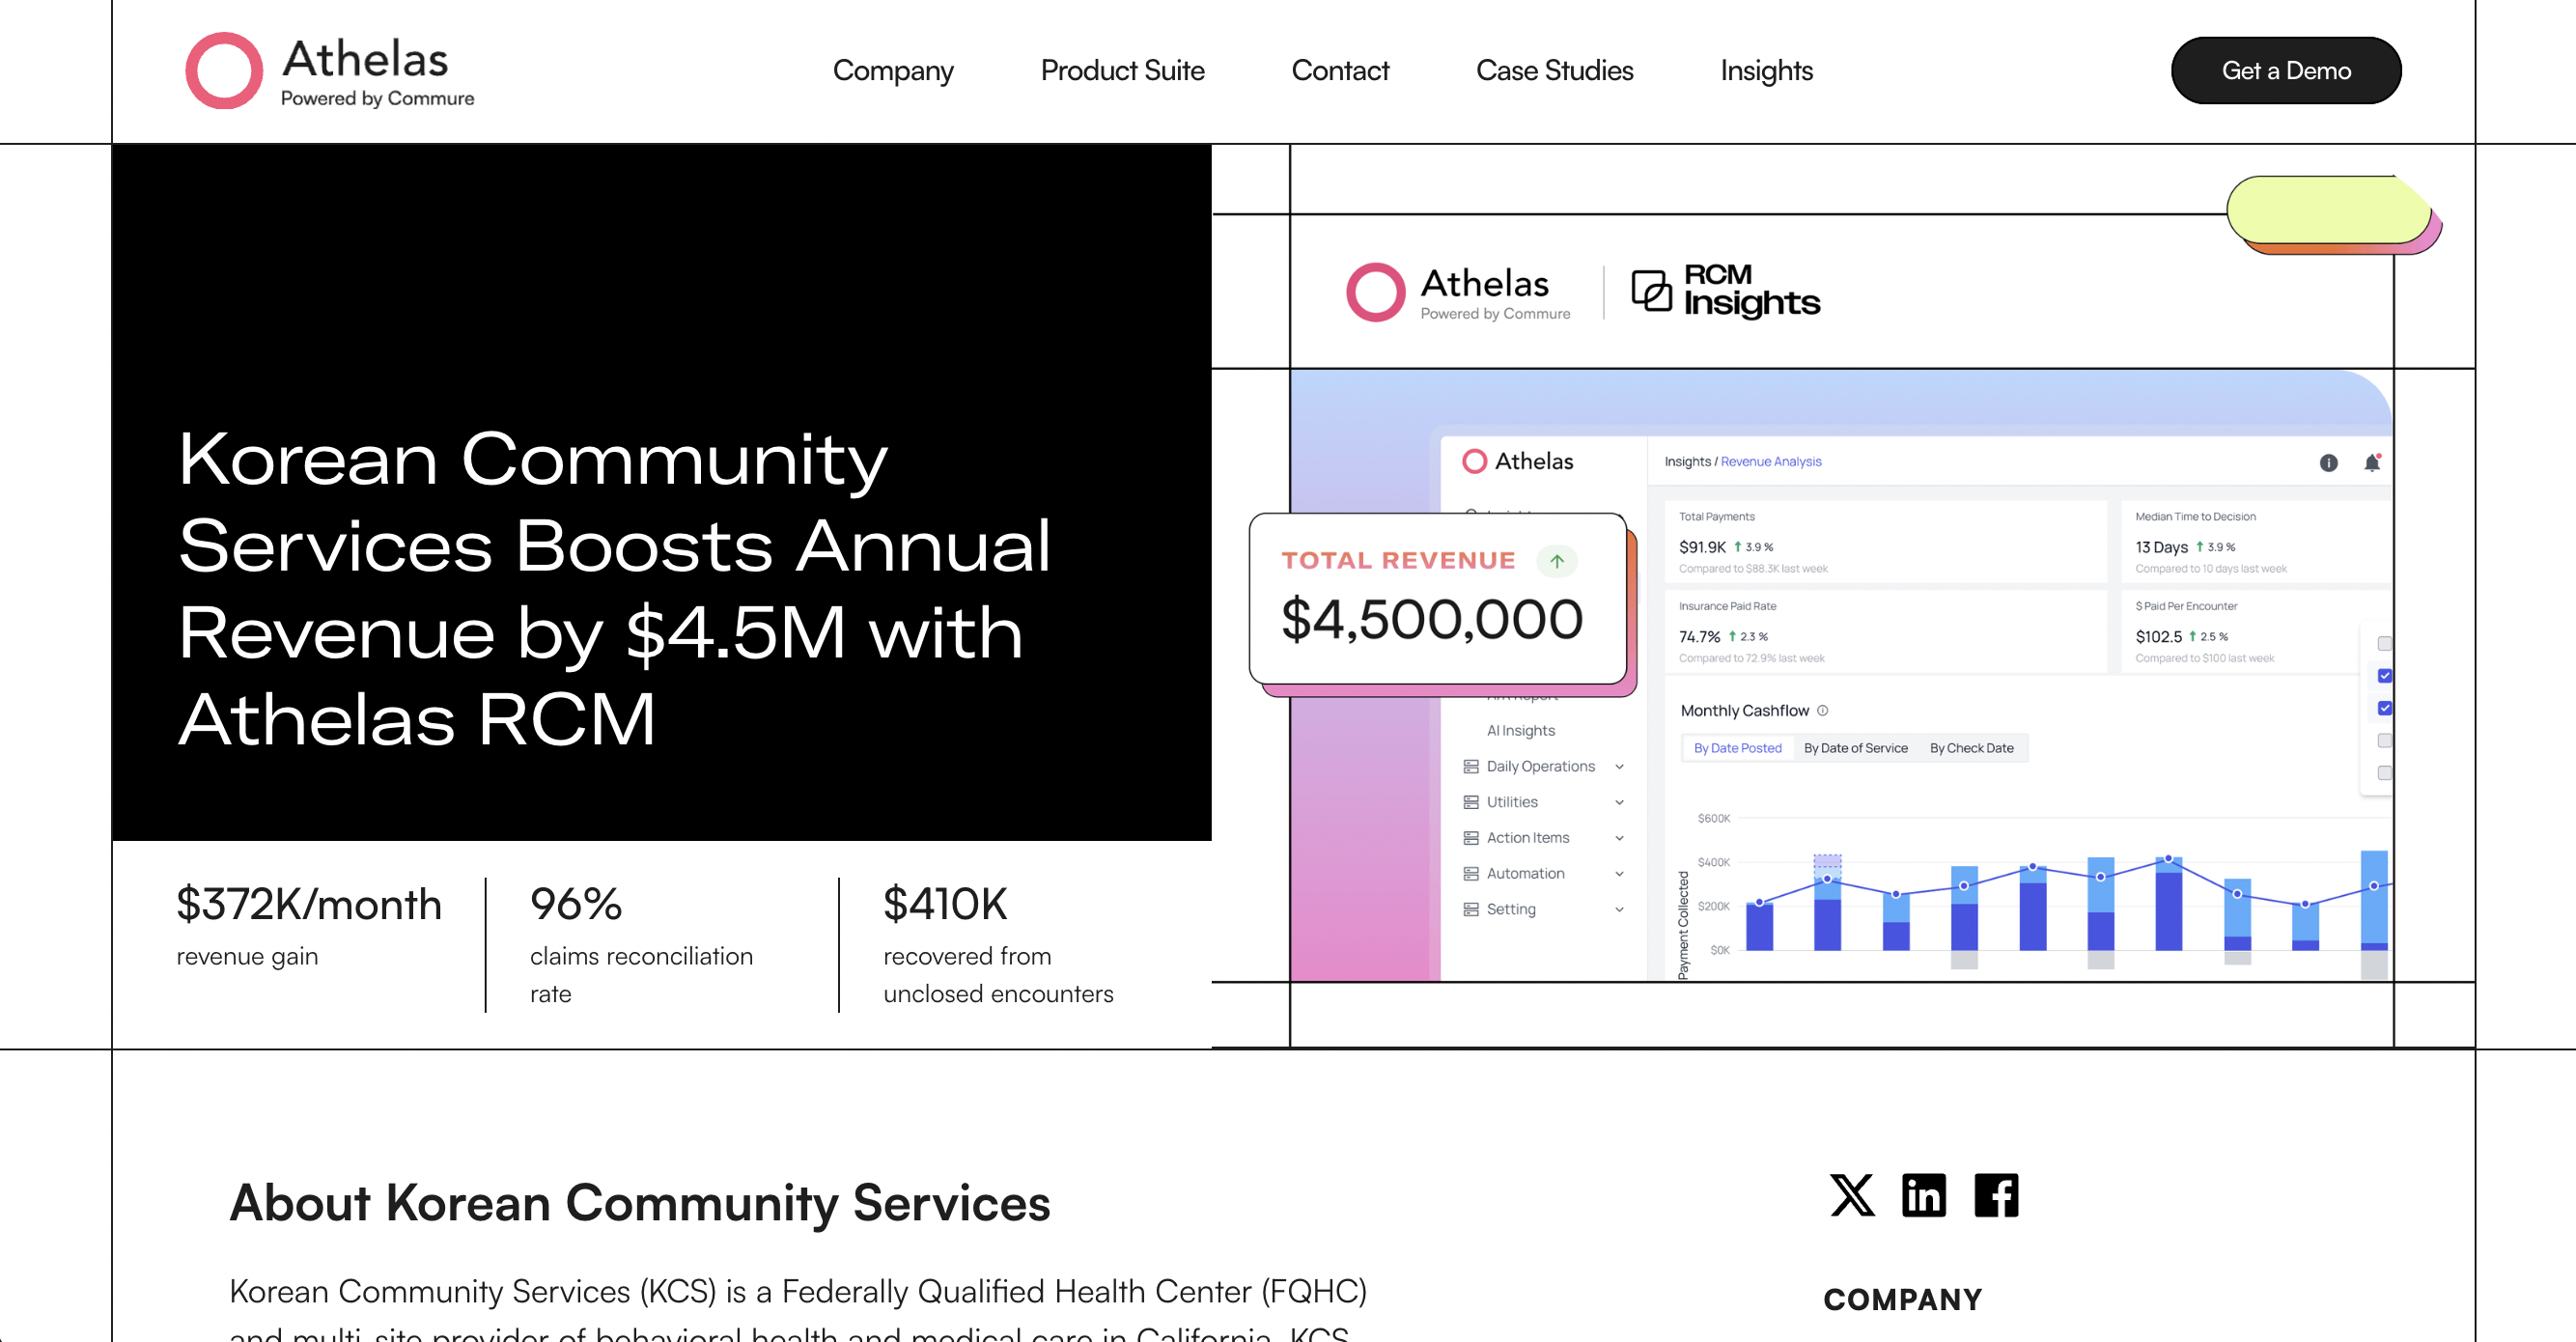Select the By Check Date tab
This screenshot has height=1342, width=2576.
[1971, 748]
